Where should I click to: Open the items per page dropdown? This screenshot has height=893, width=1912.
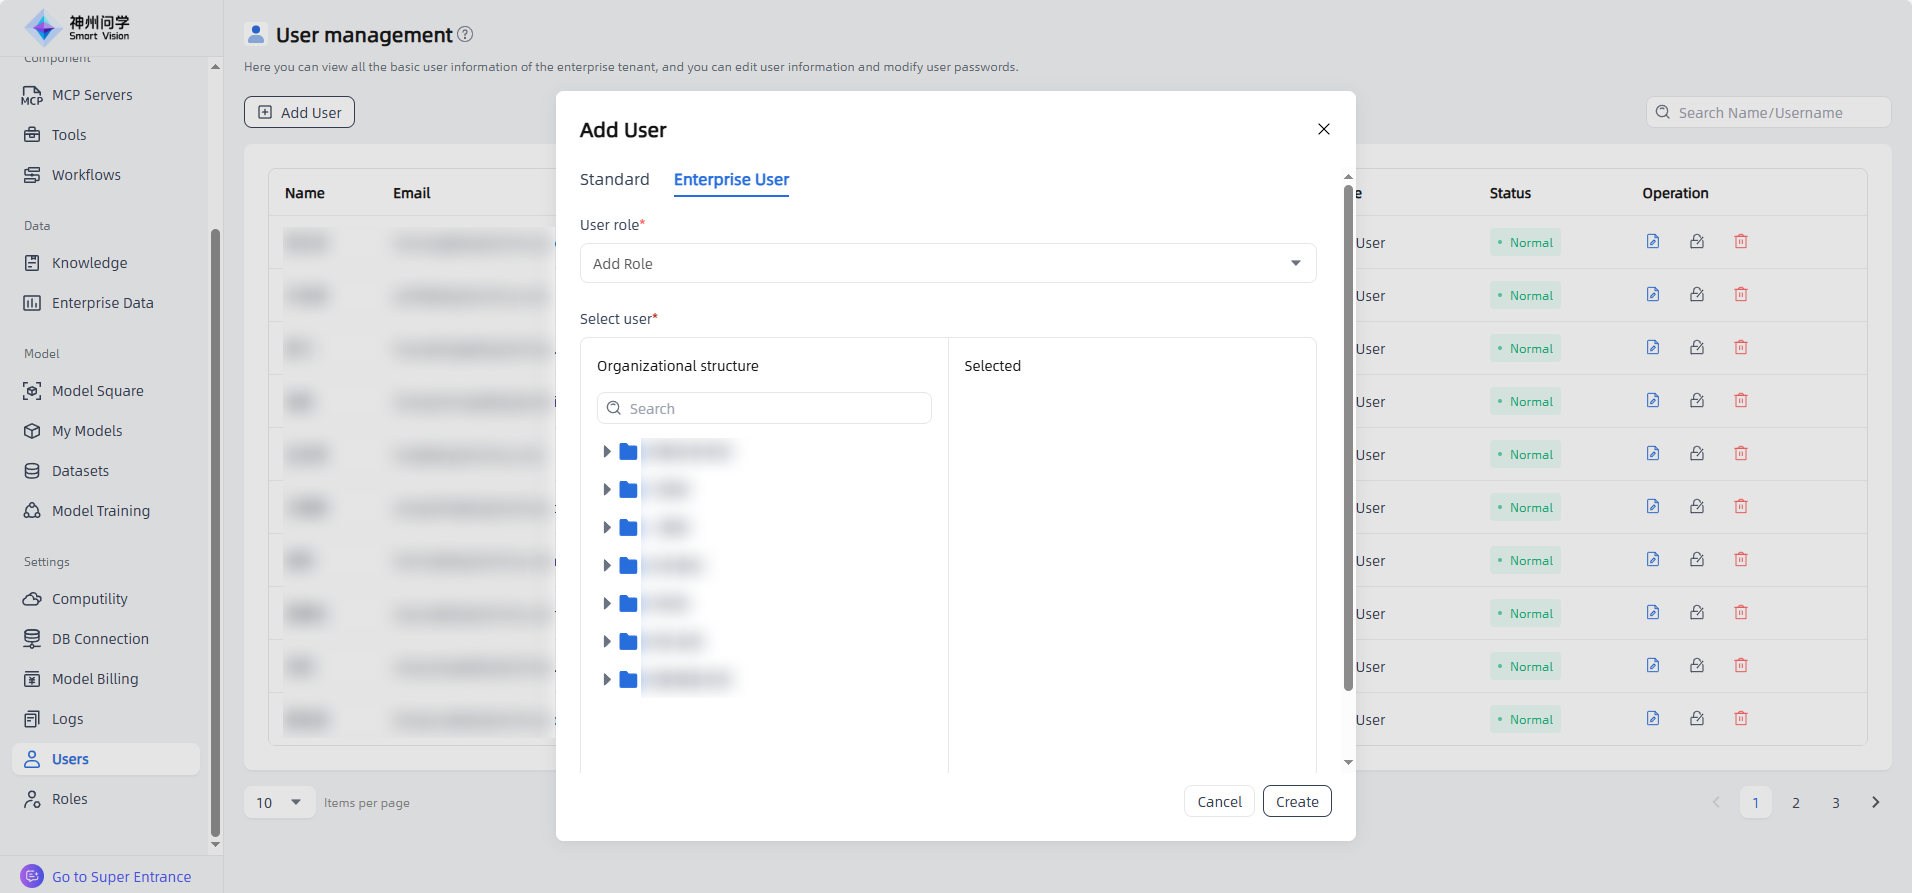click(279, 803)
